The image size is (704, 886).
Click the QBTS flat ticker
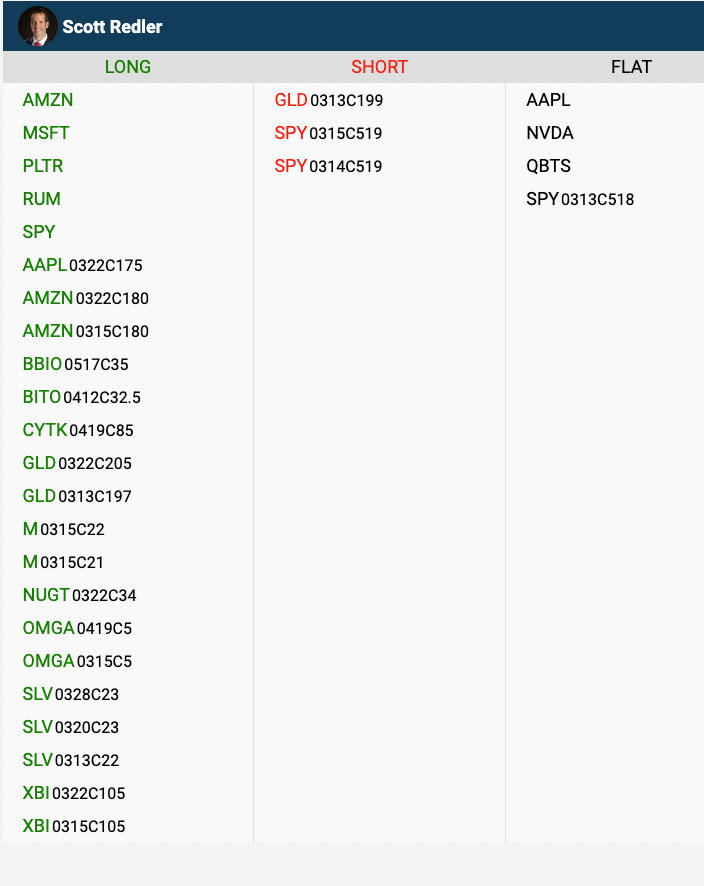point(549,166)
